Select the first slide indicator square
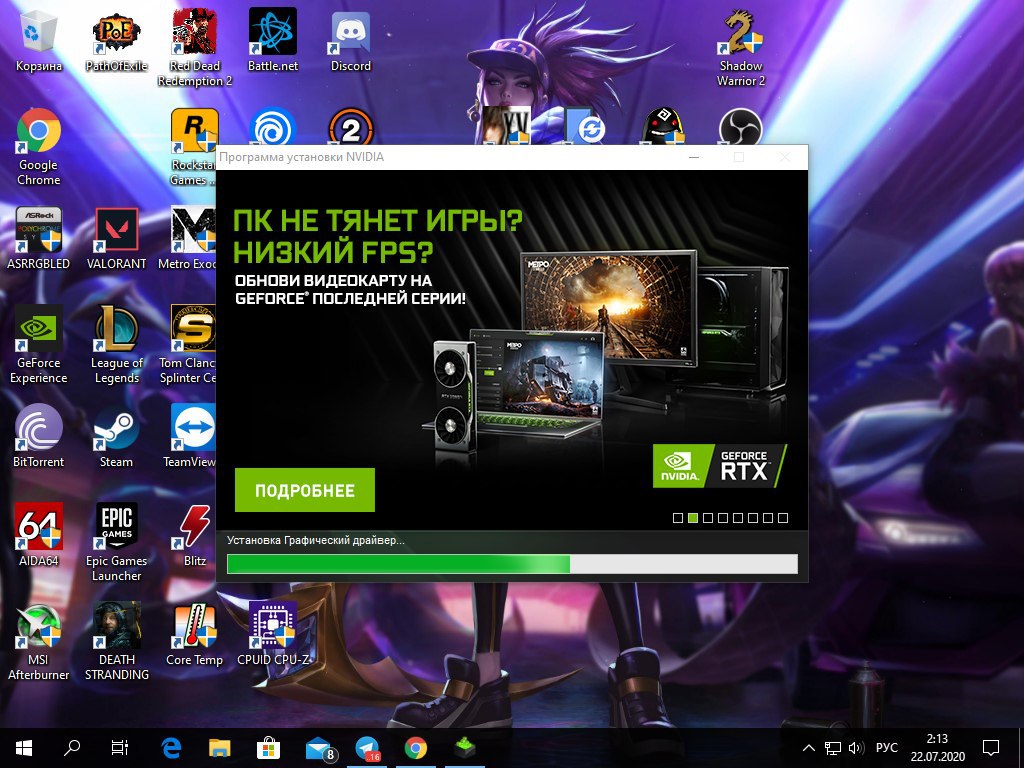The width and height of the screenshot is (1024, 768). 678,518
